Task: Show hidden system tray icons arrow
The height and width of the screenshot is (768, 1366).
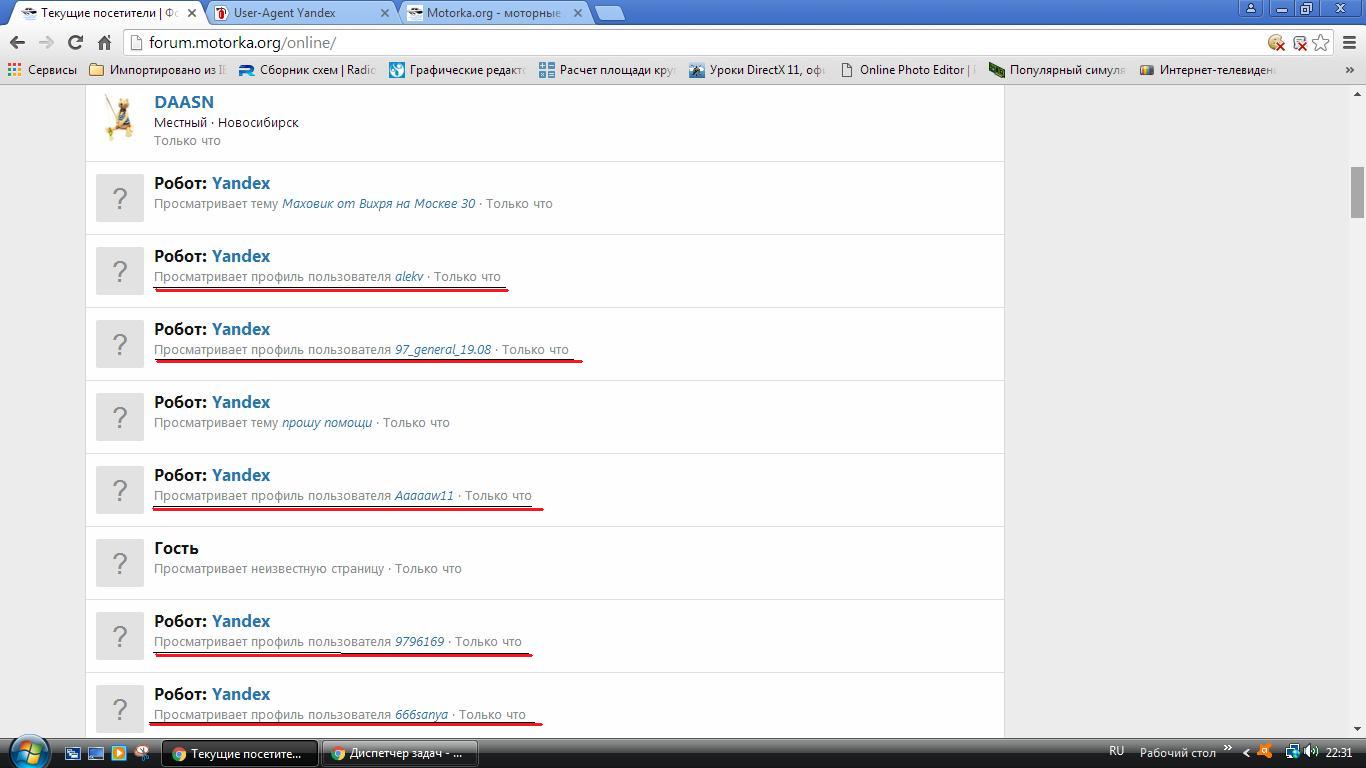Action: click(1246, 752)
